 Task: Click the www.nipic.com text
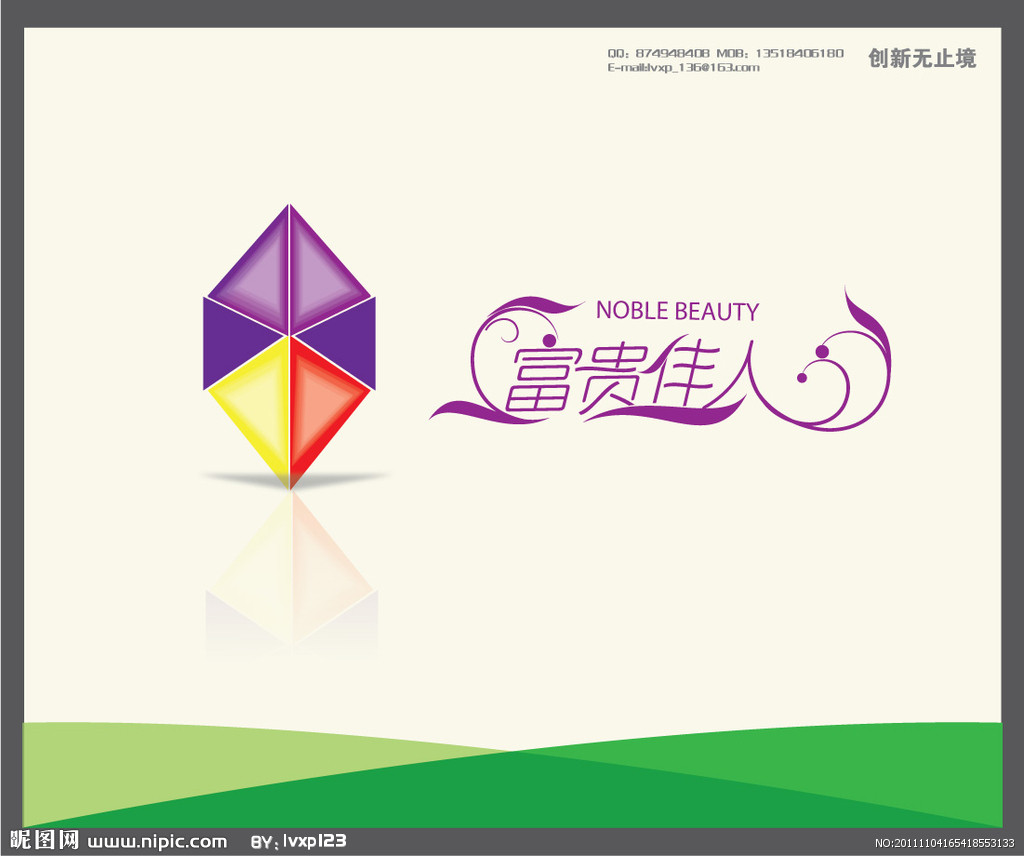[x=157, y=841]
